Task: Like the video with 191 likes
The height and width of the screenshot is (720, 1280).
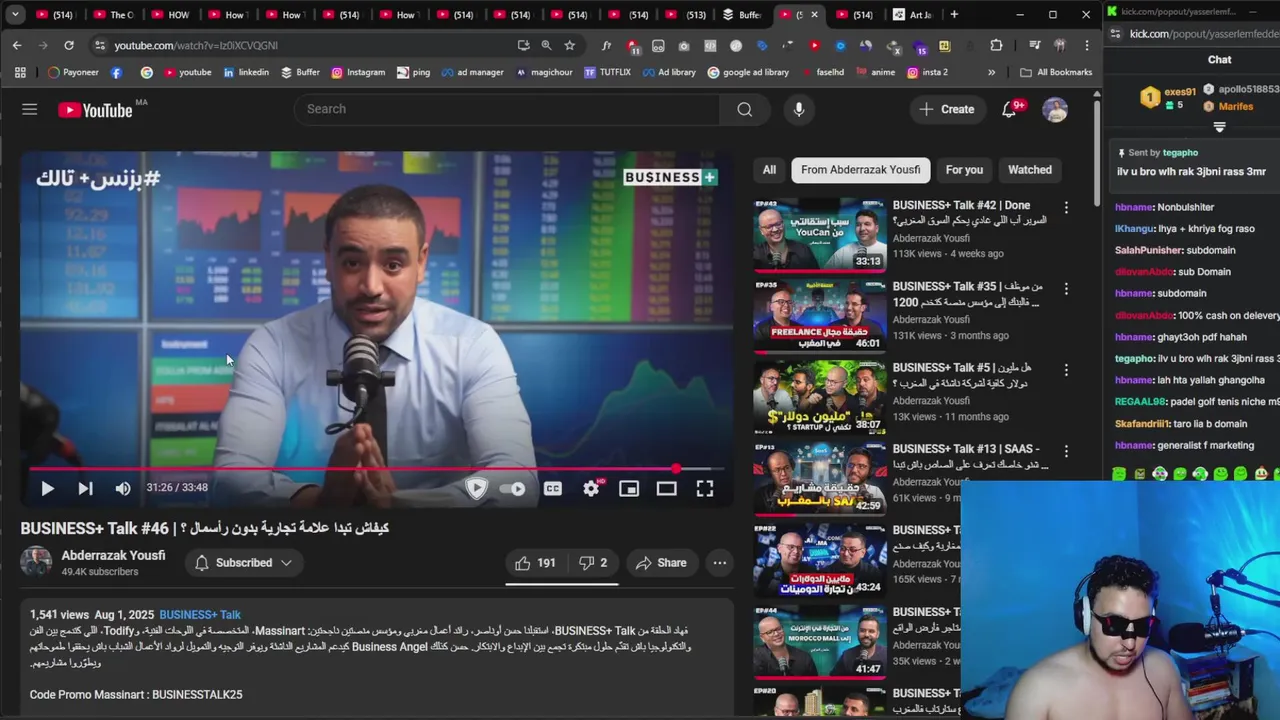Action: pos(535,563)
